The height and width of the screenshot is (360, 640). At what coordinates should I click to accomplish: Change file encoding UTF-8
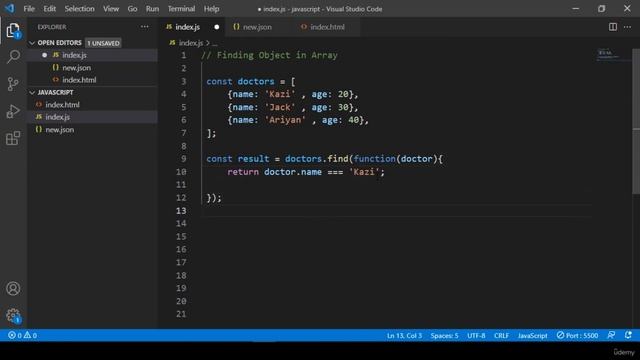[x=476, y=336]
